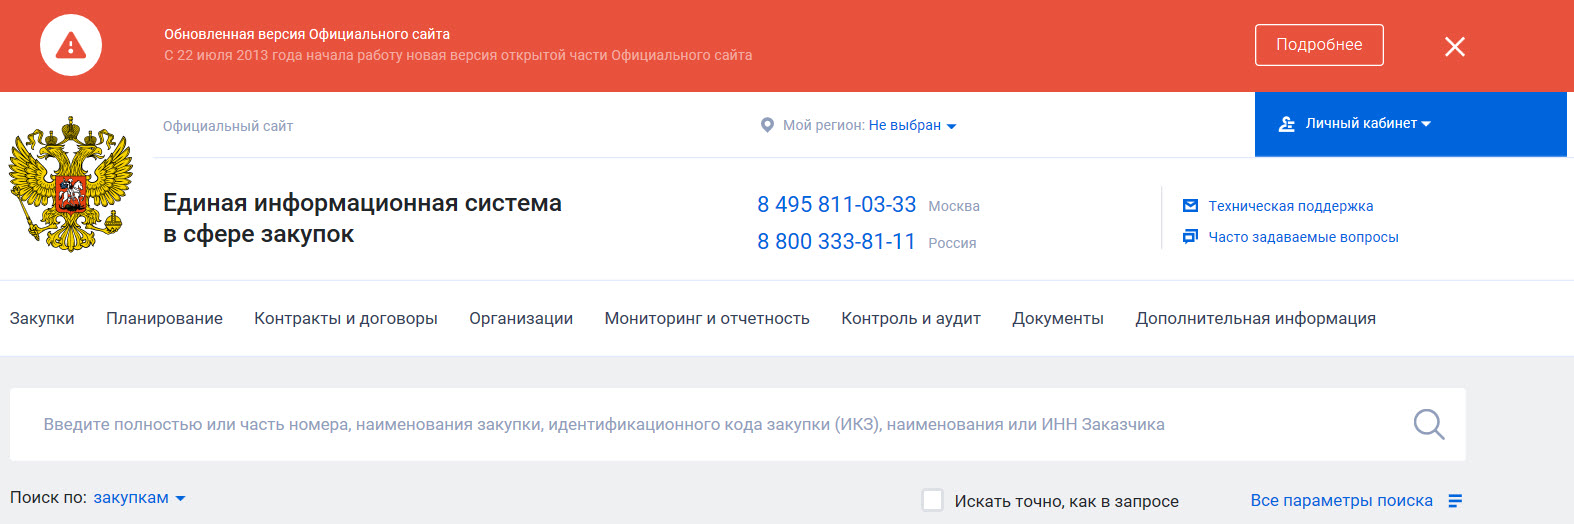Open the Закупки menu

42,318
